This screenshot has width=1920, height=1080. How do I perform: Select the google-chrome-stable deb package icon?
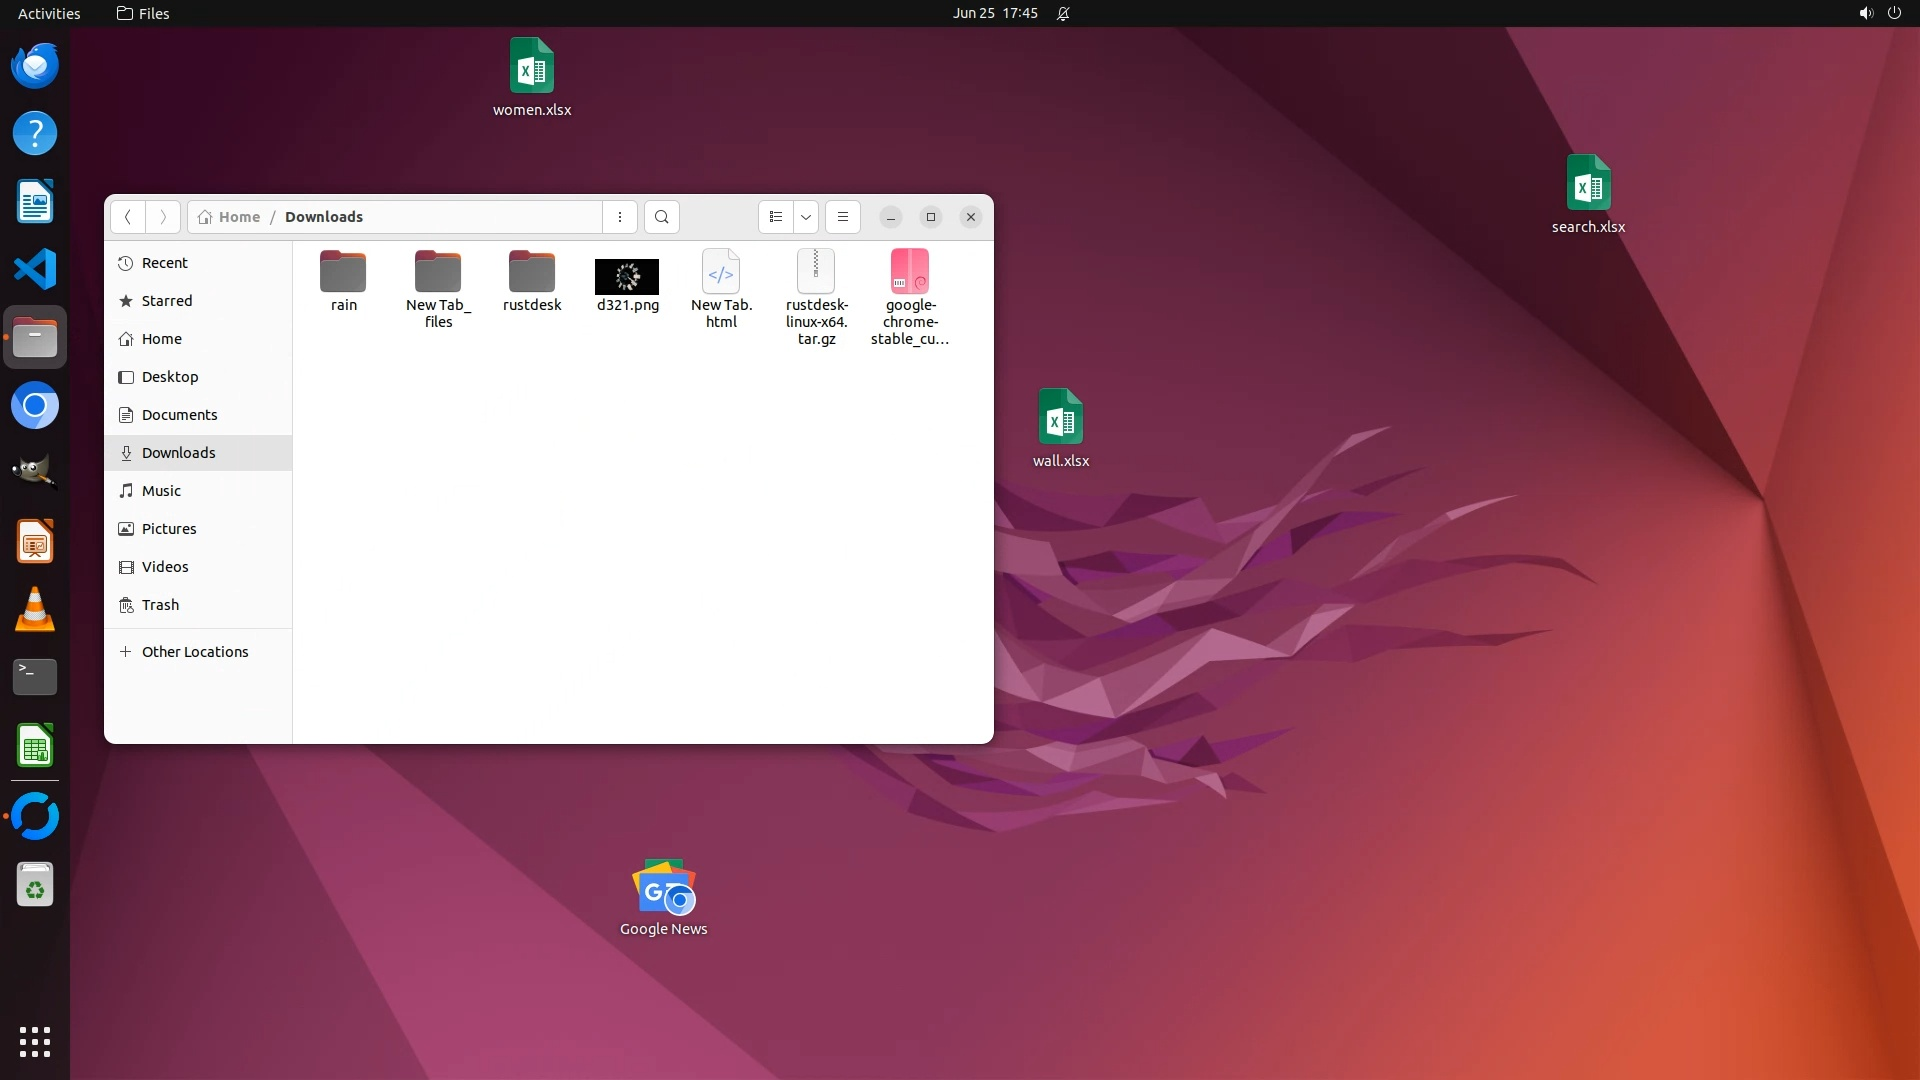pos(910,271)
